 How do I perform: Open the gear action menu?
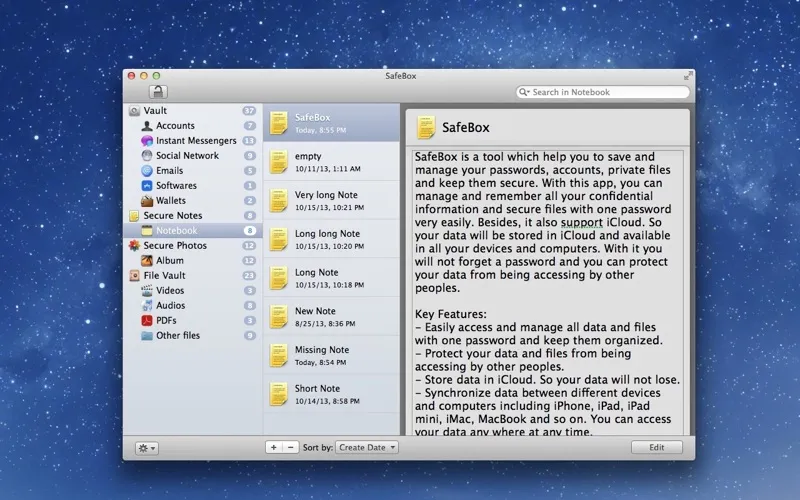click(147, 447)
